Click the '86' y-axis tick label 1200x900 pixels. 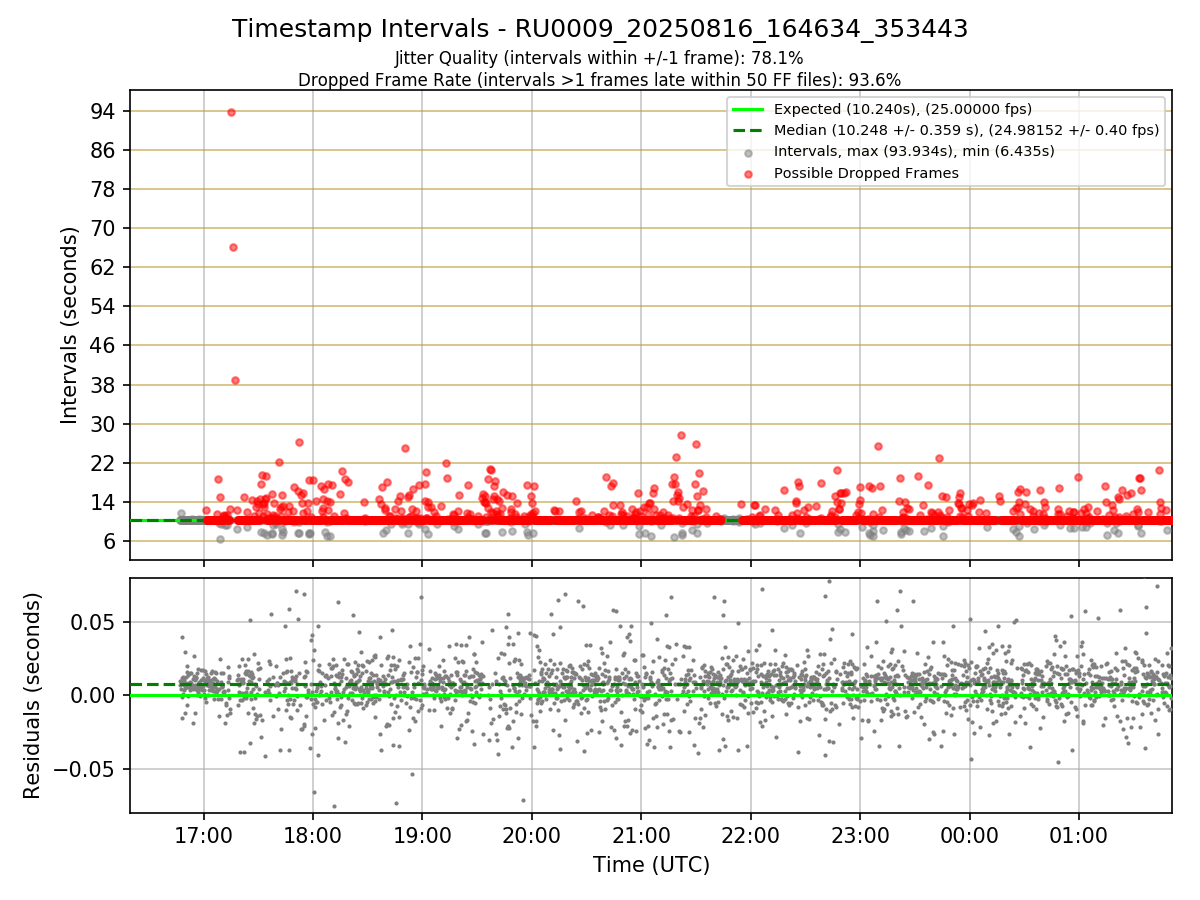click(104, 150)
